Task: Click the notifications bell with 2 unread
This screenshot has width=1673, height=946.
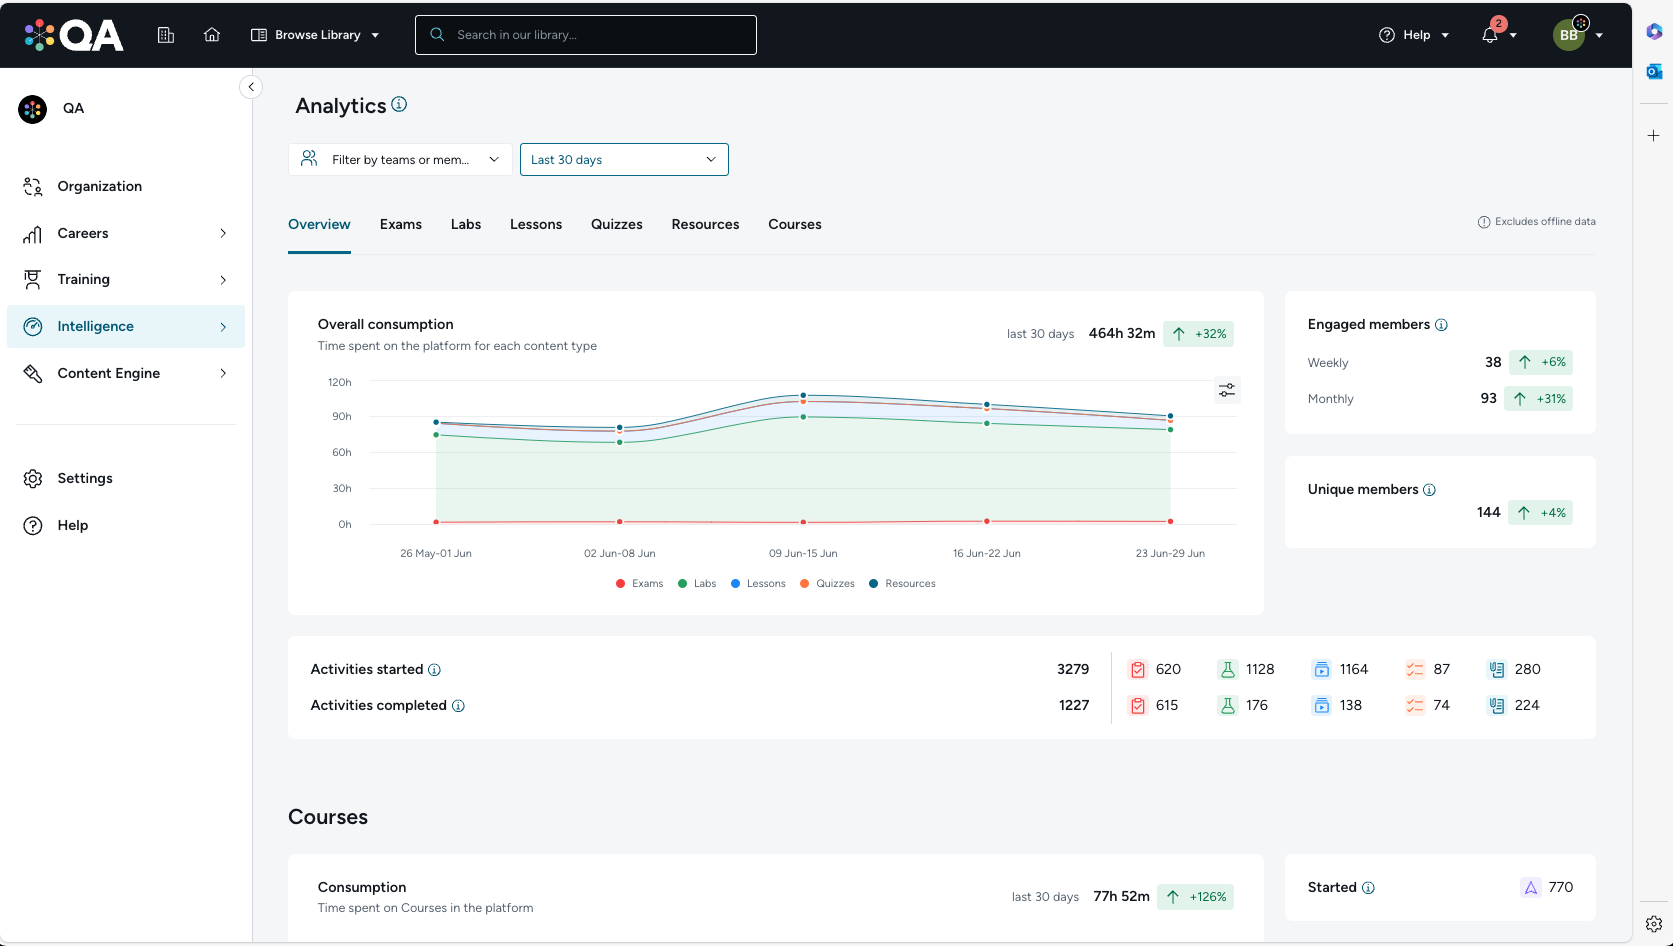Action: coord(1490,35)
